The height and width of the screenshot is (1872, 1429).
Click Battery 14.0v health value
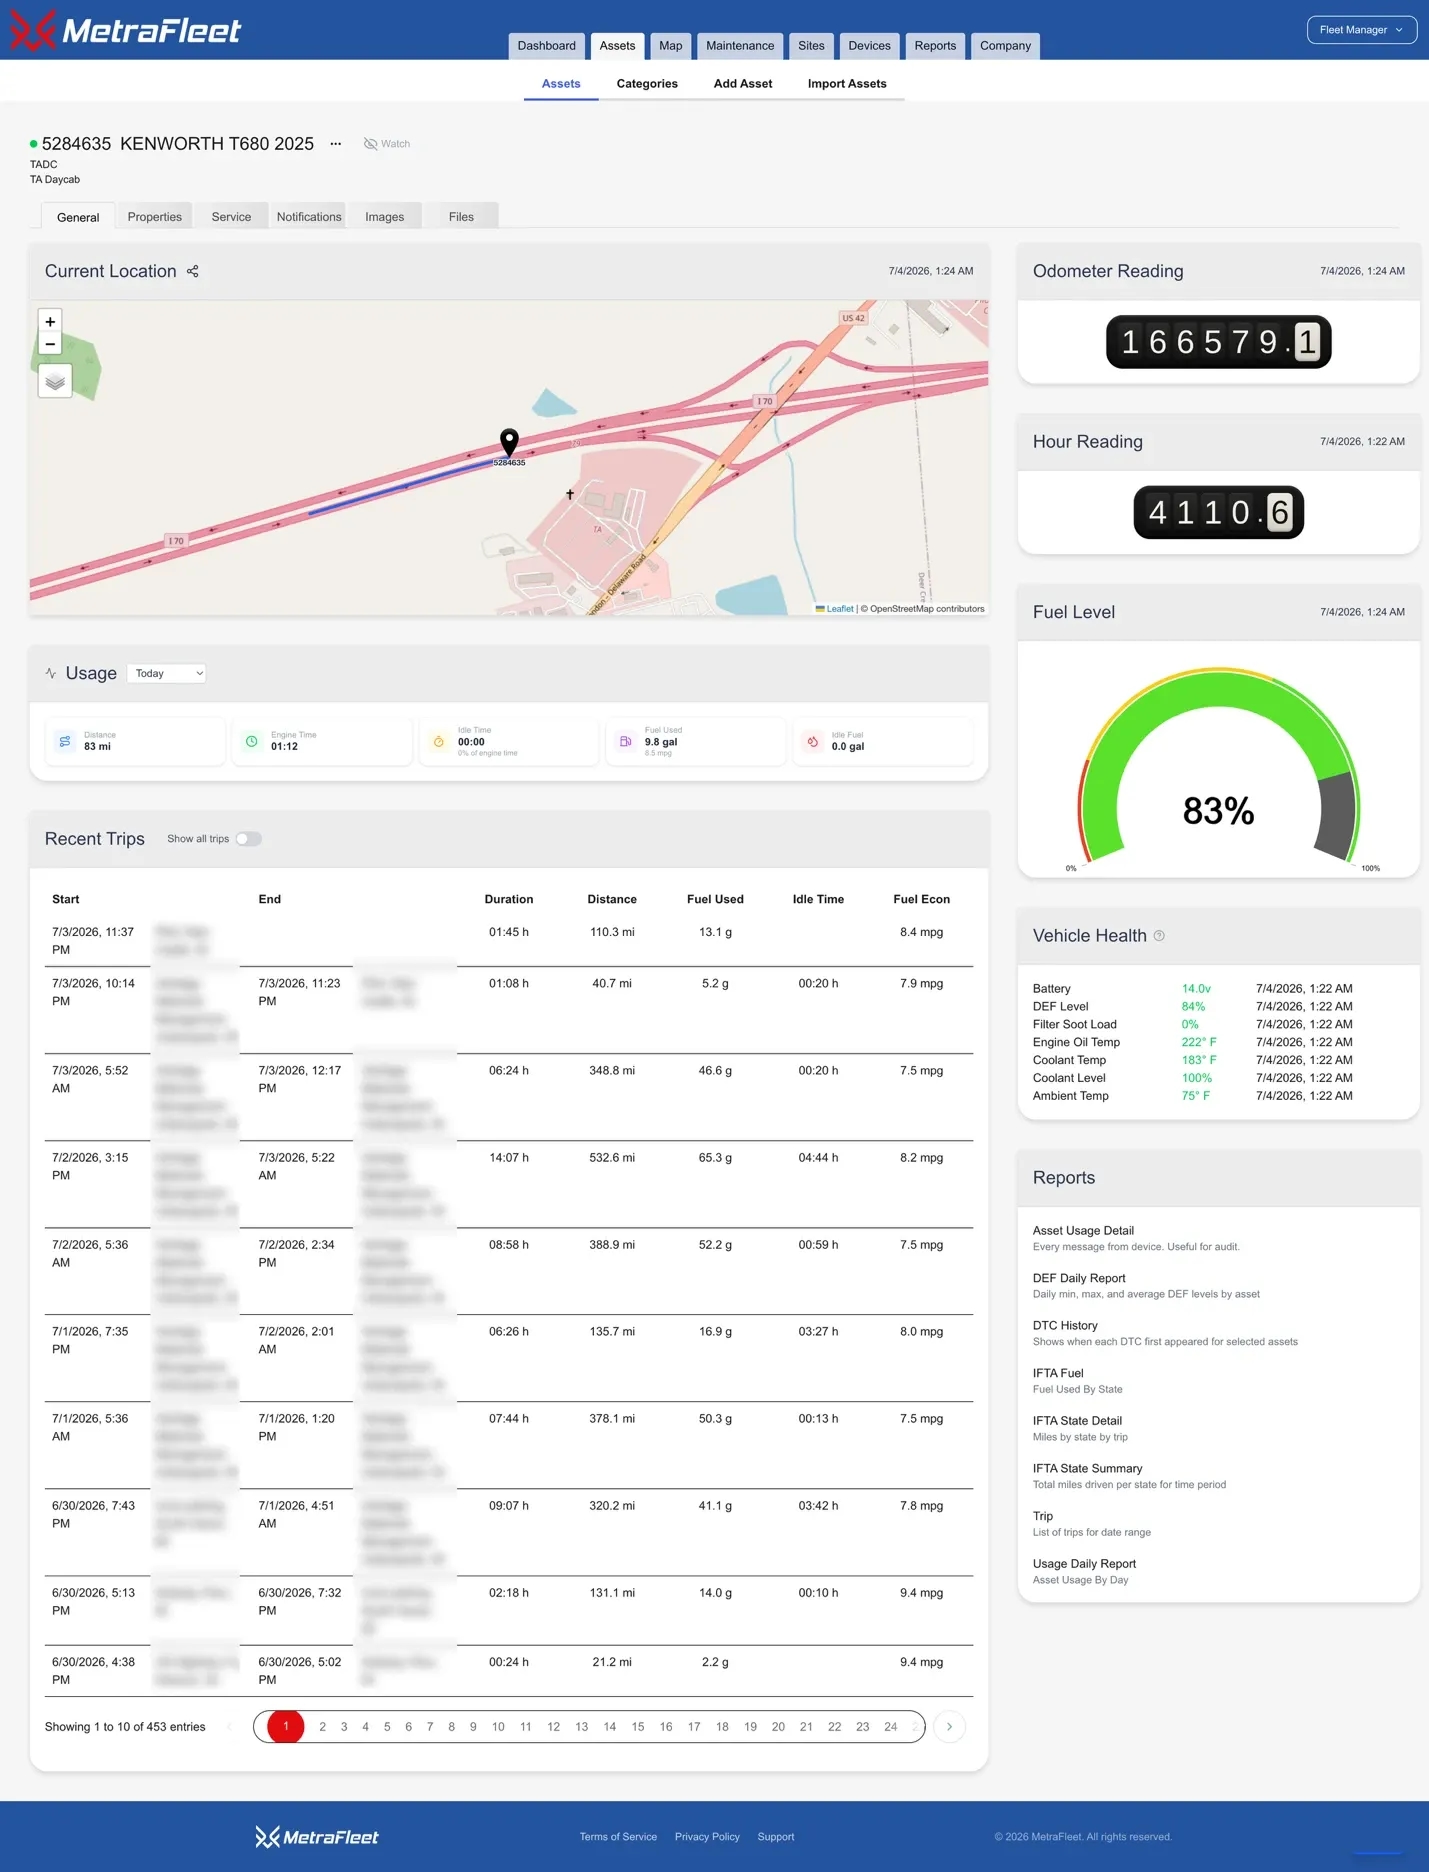(1196, 989)
